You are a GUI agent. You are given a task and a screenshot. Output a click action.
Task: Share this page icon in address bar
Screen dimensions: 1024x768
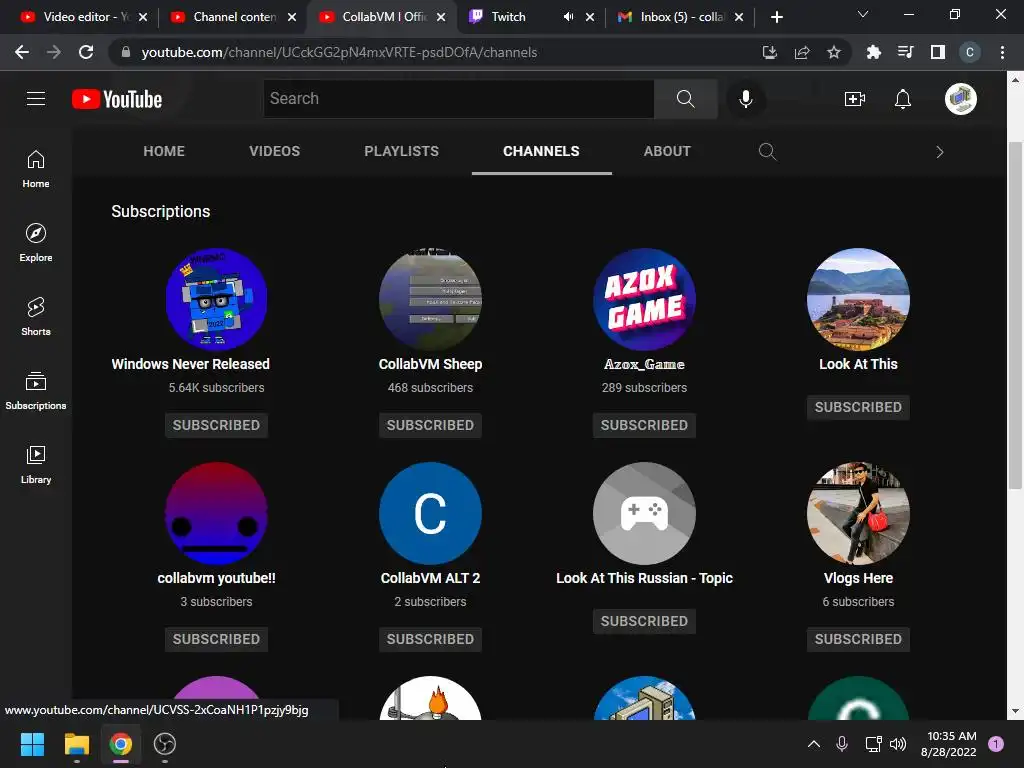802,52
